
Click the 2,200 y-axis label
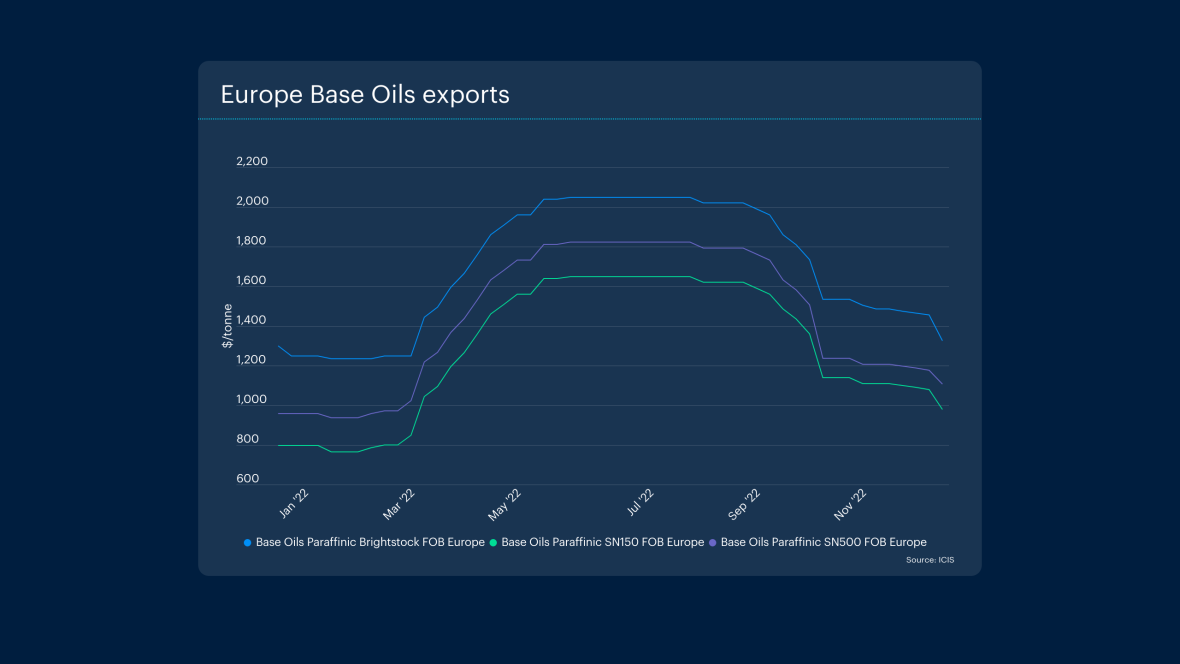pyautogui.click(x=254, y=161)
